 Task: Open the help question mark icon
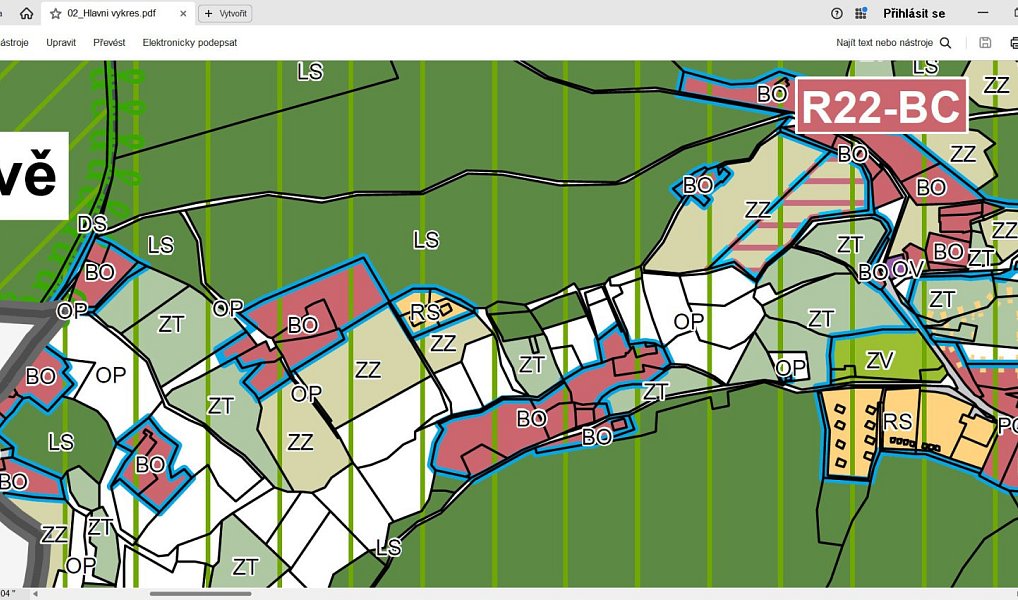(x=837, y=13)
